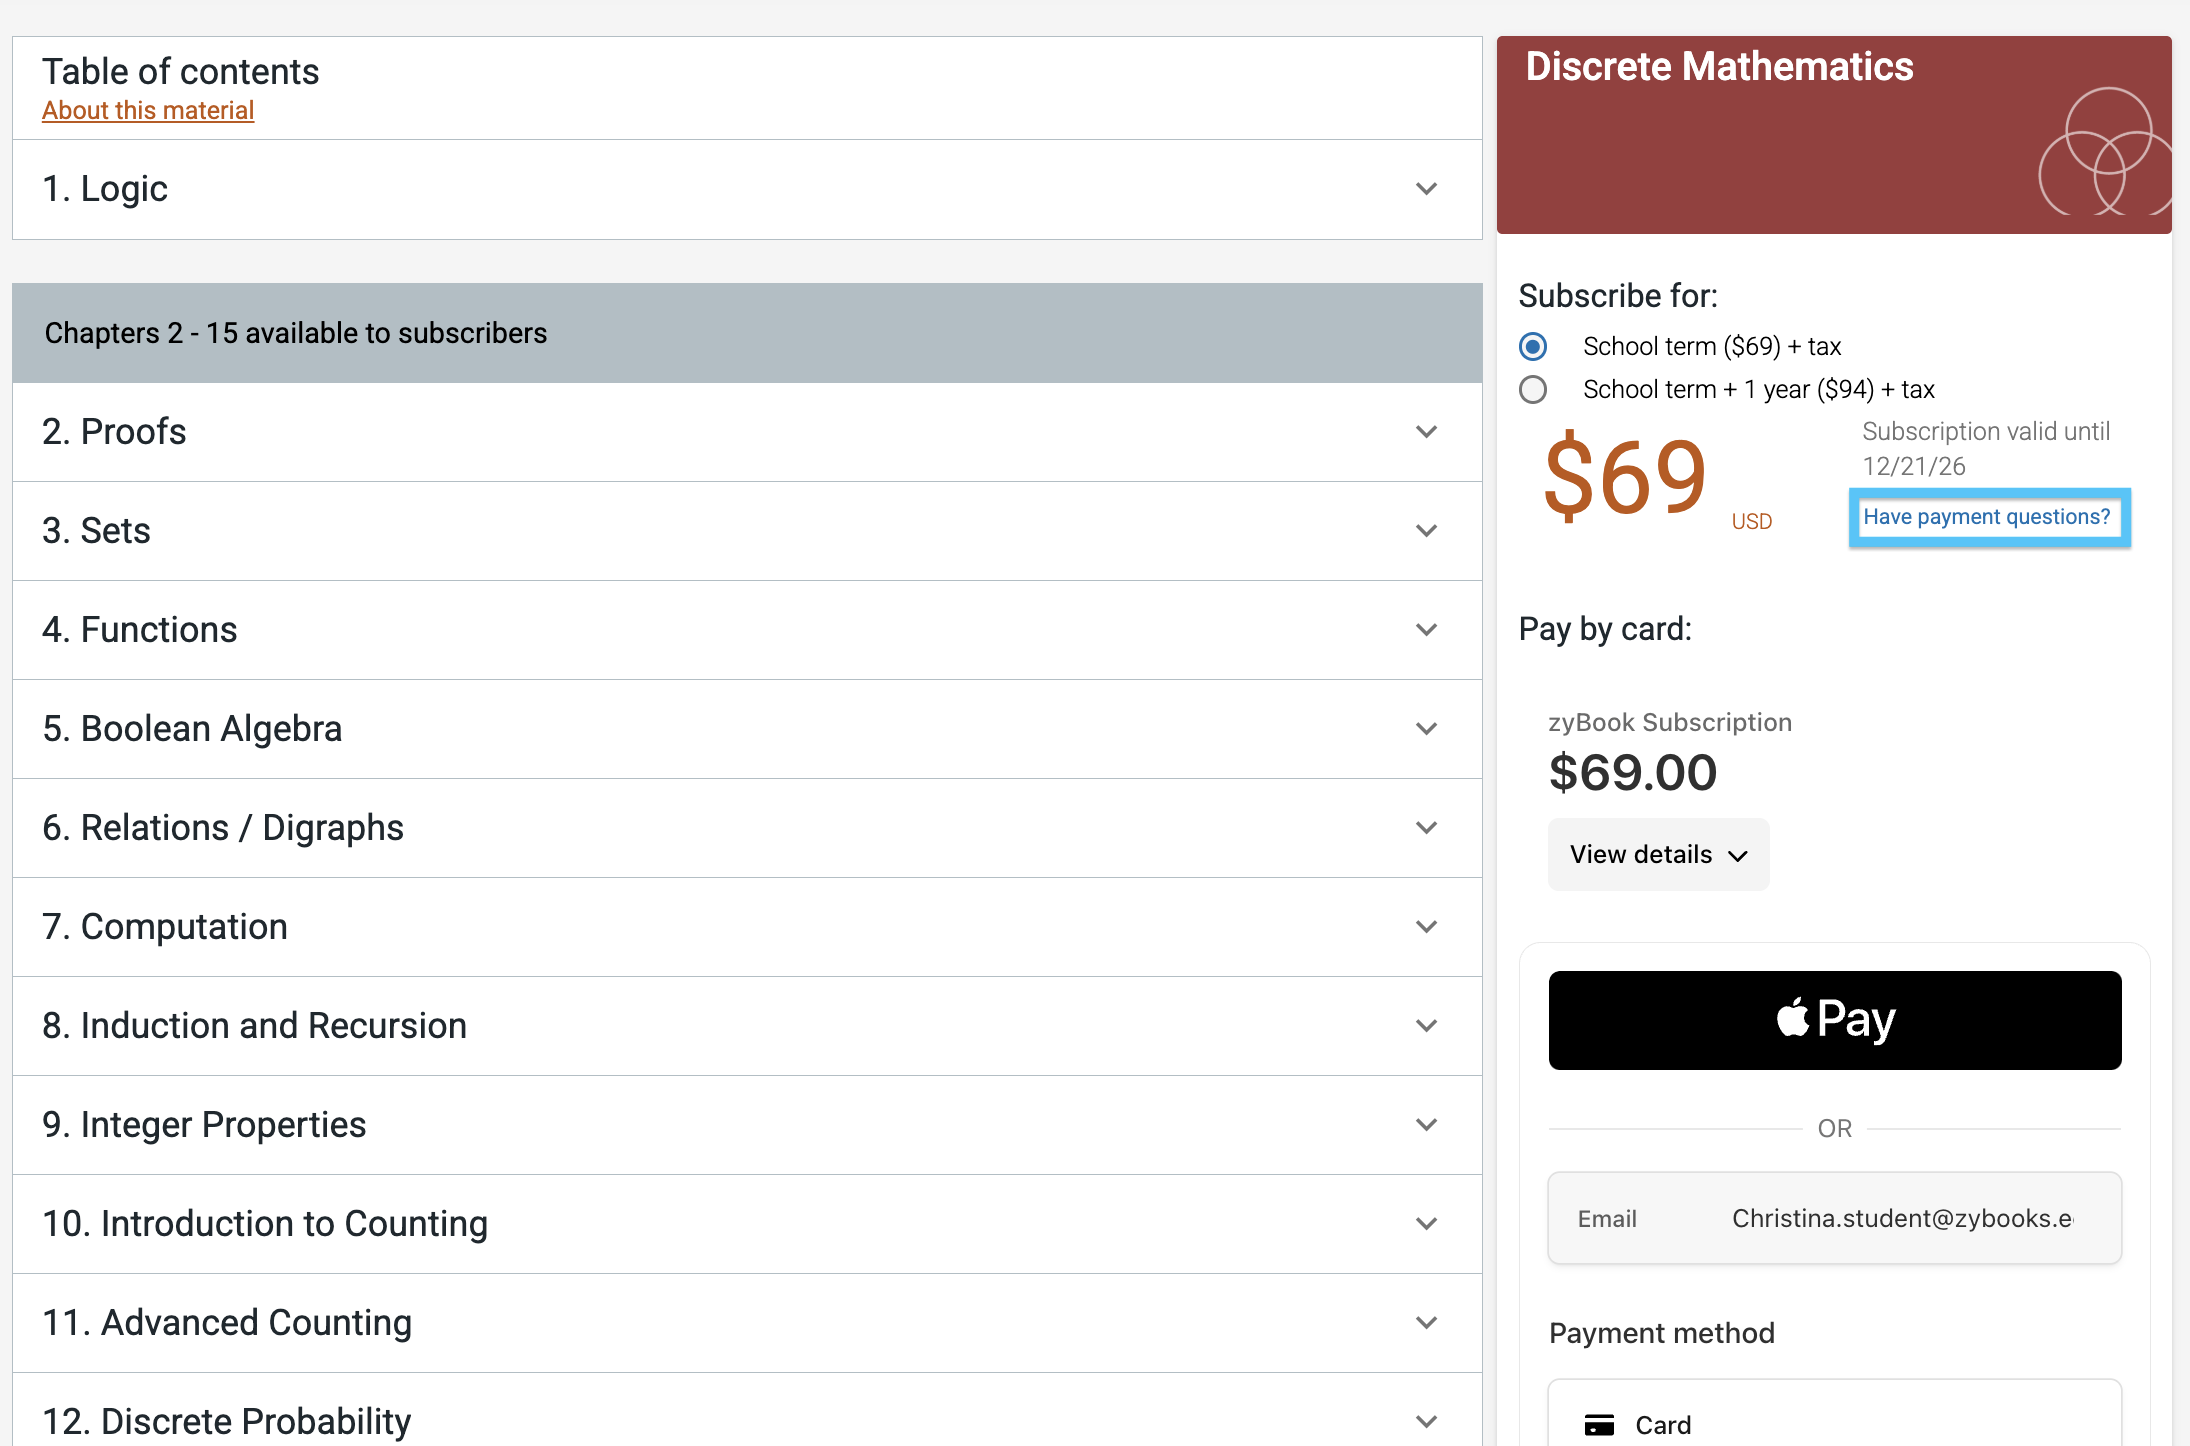Click the 1. Logic chapter title
The image size is (2190, 1446).
point(105,189)
